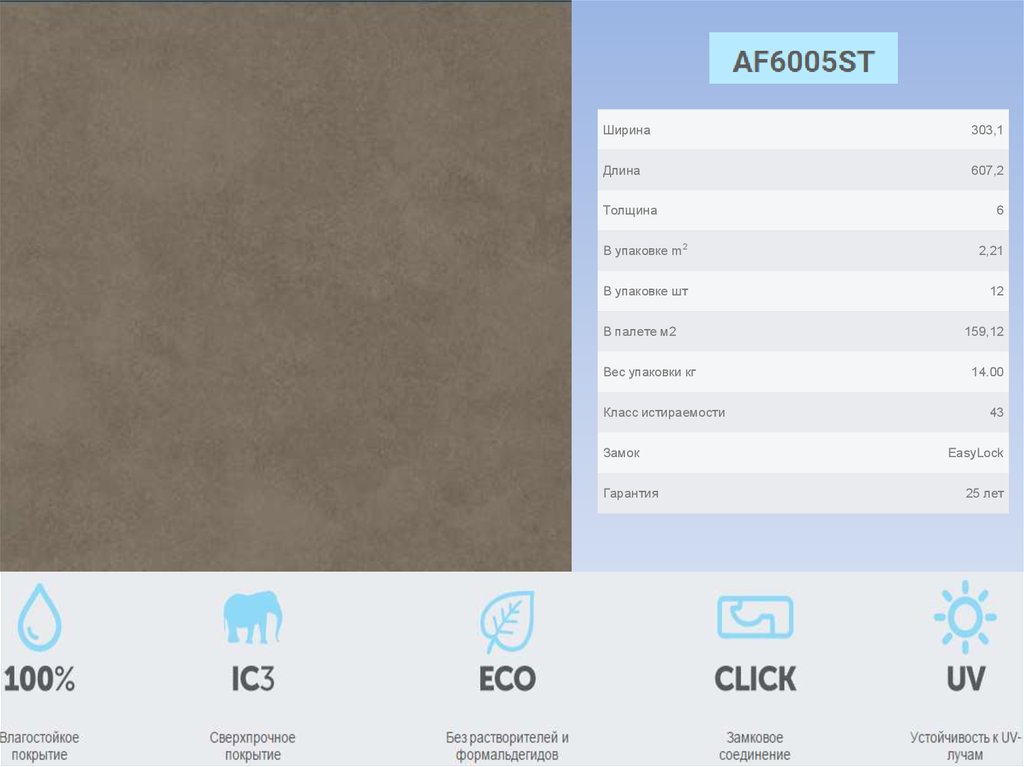Click the 'Замок' row label
1024x767 pixels.
(621, 453)
